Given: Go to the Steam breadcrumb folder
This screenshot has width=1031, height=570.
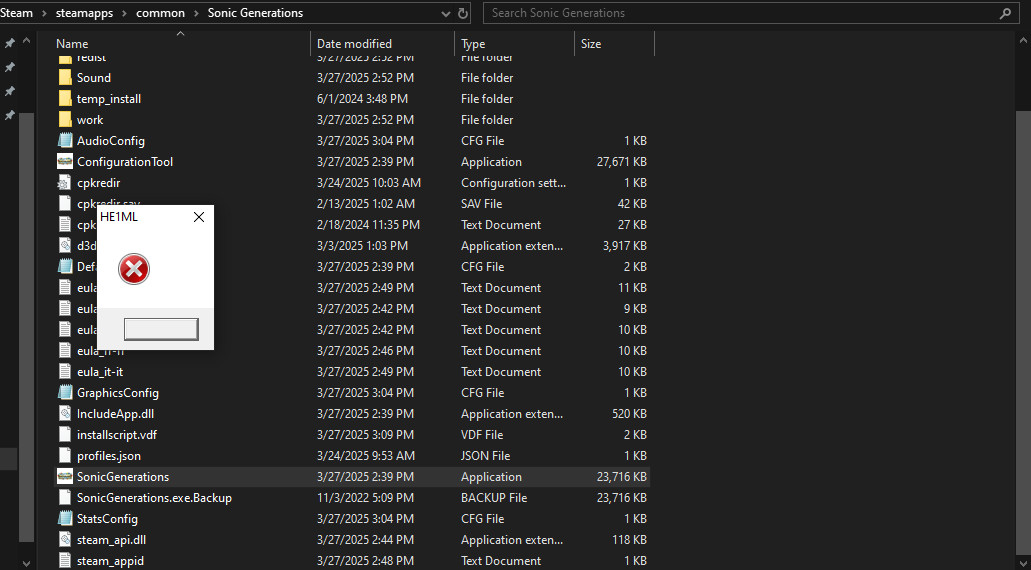Looking at the screenshot, I should point(16,13).
